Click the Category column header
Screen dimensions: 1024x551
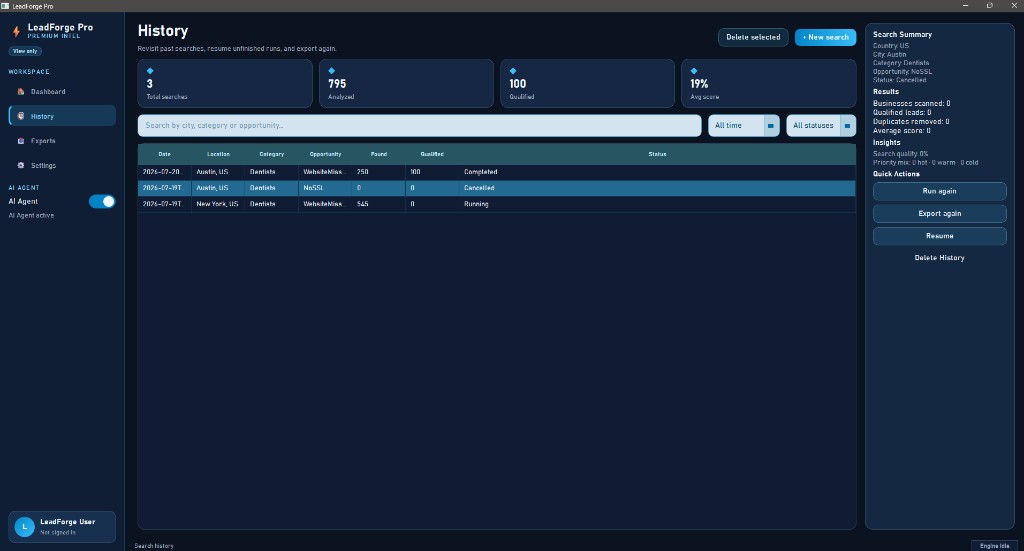point(272,154)
